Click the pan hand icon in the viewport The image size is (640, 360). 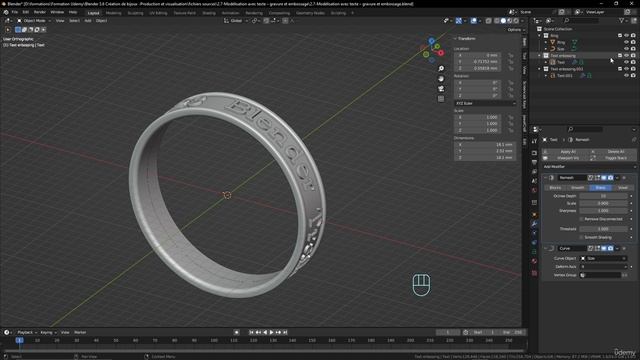tap(441, 79)
